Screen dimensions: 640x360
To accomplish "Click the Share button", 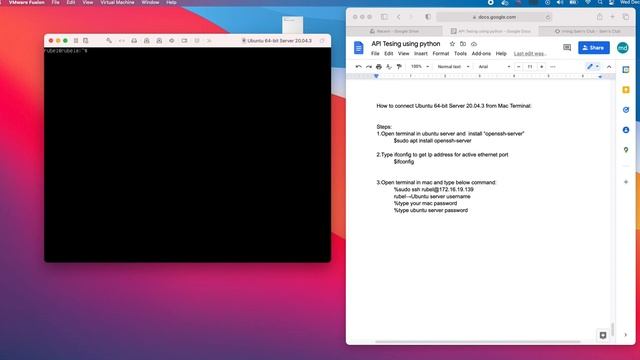I will pos(594,48).
